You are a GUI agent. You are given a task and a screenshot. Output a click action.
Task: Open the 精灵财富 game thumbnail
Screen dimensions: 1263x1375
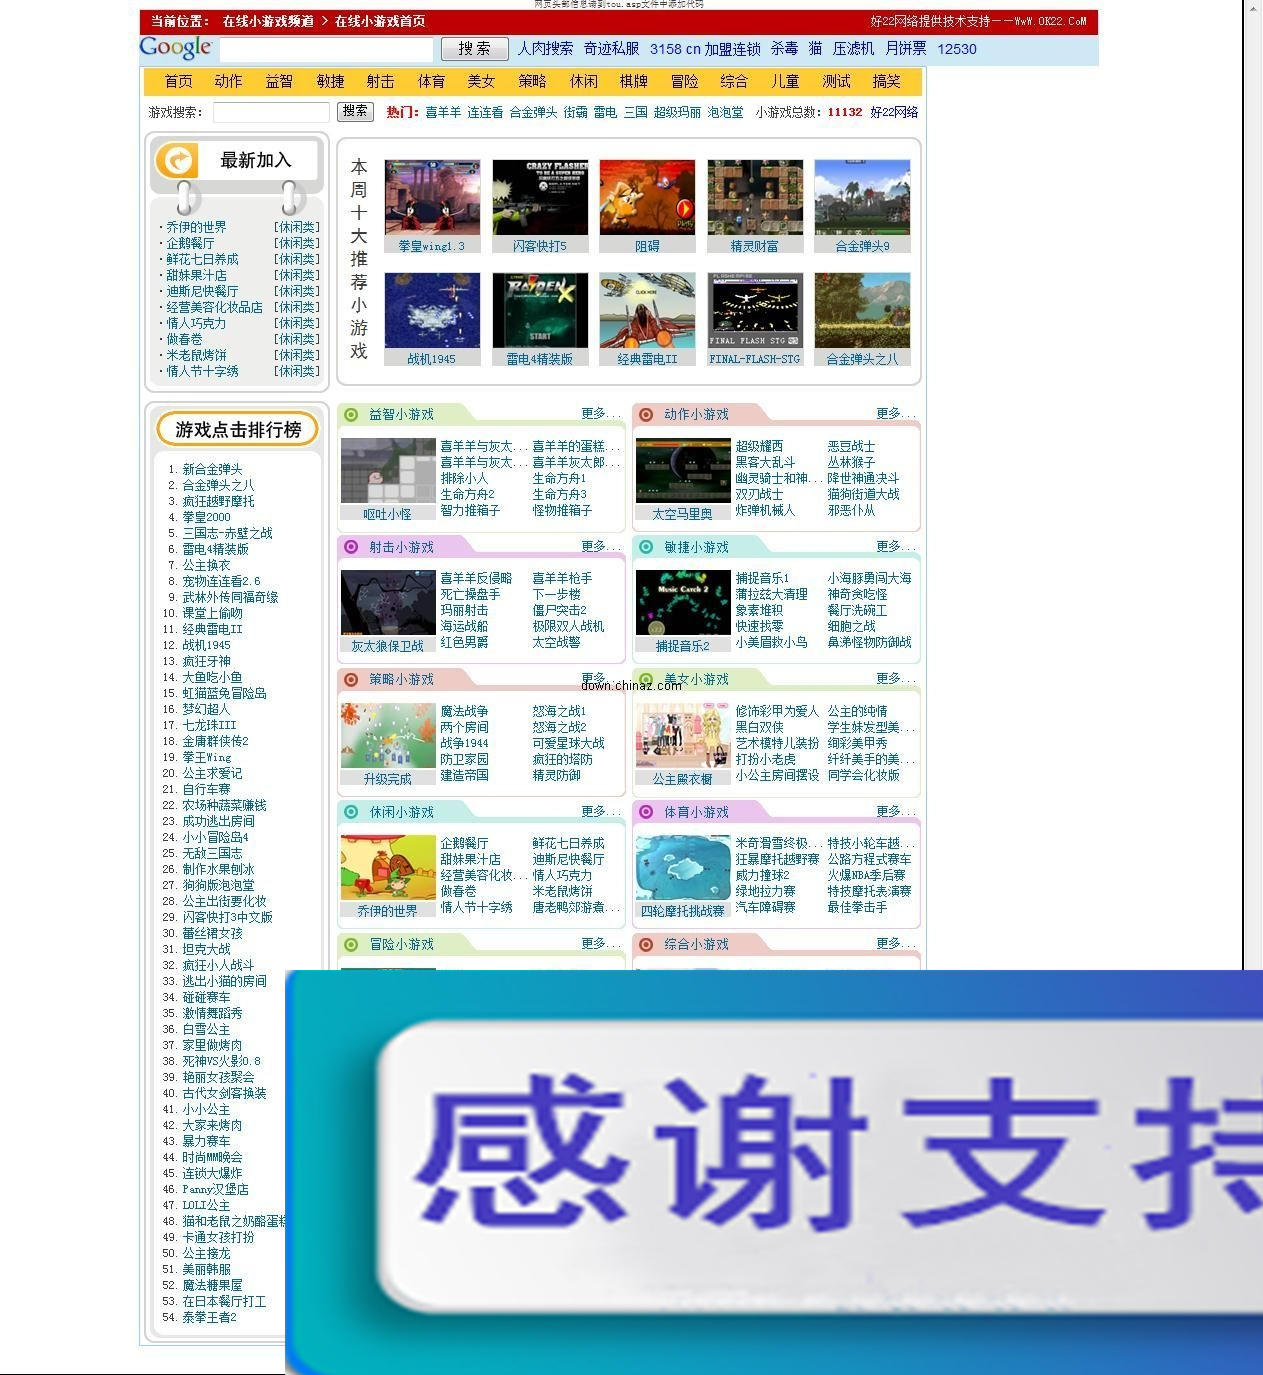point(755,197)
